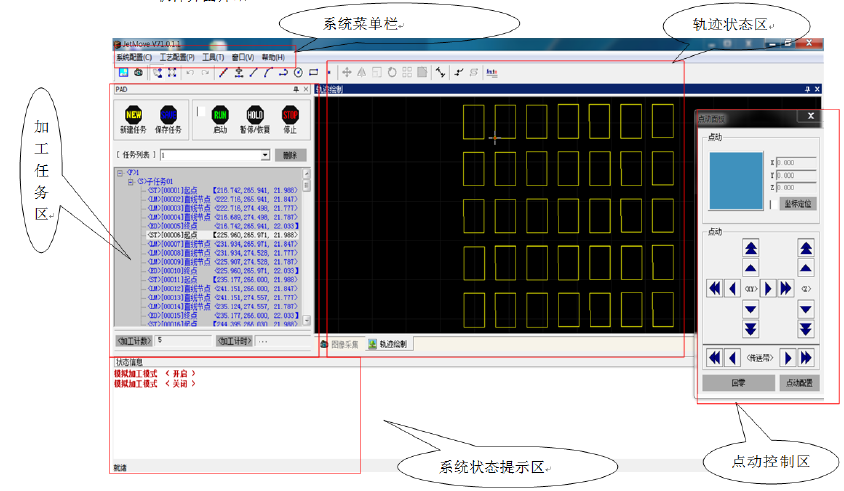Viewport: 844px width, 491px height.
Task: Click the 删除 button
Action: click(290, 155)
